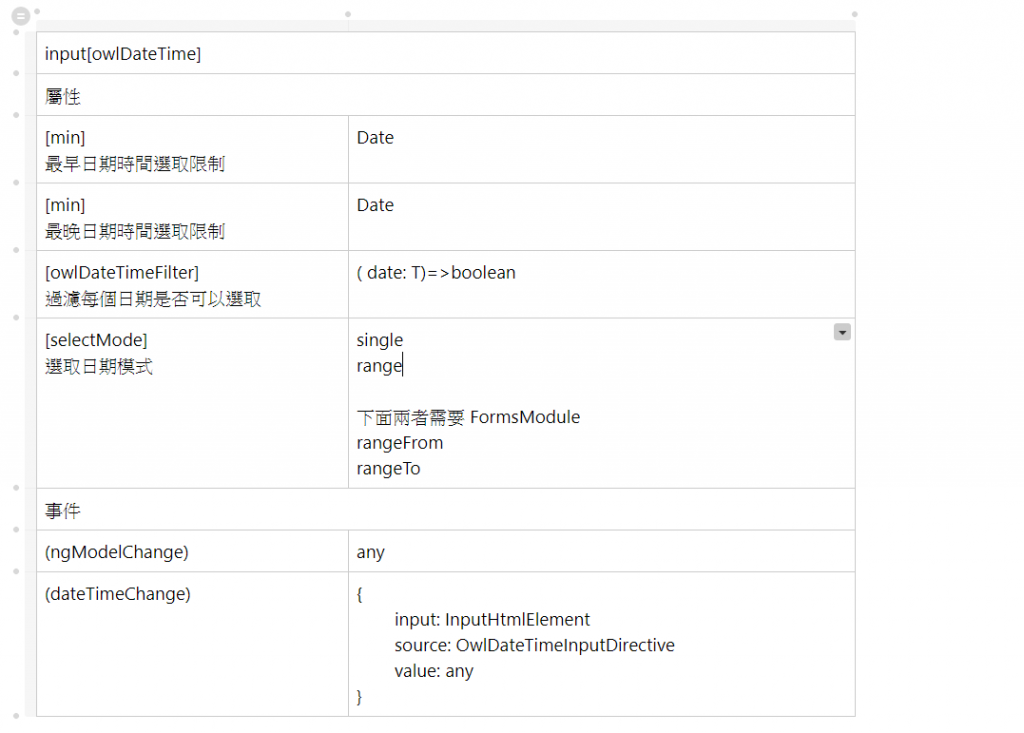
Task: Place cursor on the rangeFrom line
Action: pos(400,443)
